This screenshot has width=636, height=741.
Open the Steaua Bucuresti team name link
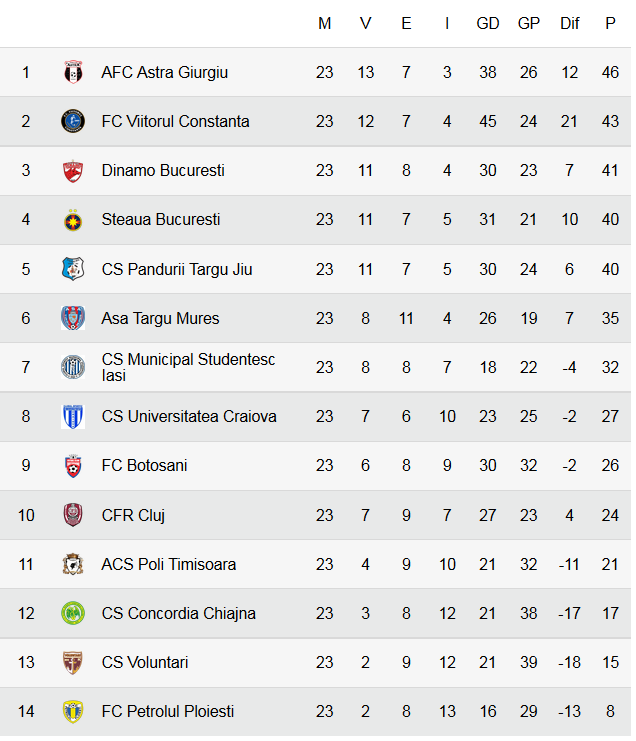coord(161,219)
